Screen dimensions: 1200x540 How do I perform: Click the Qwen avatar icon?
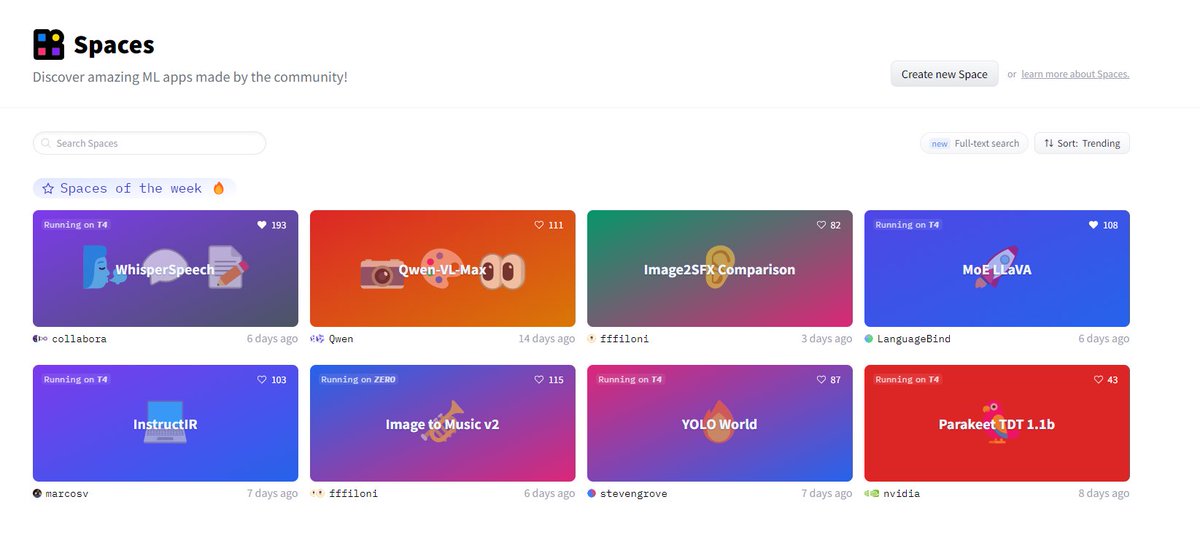tap(317, 339)
